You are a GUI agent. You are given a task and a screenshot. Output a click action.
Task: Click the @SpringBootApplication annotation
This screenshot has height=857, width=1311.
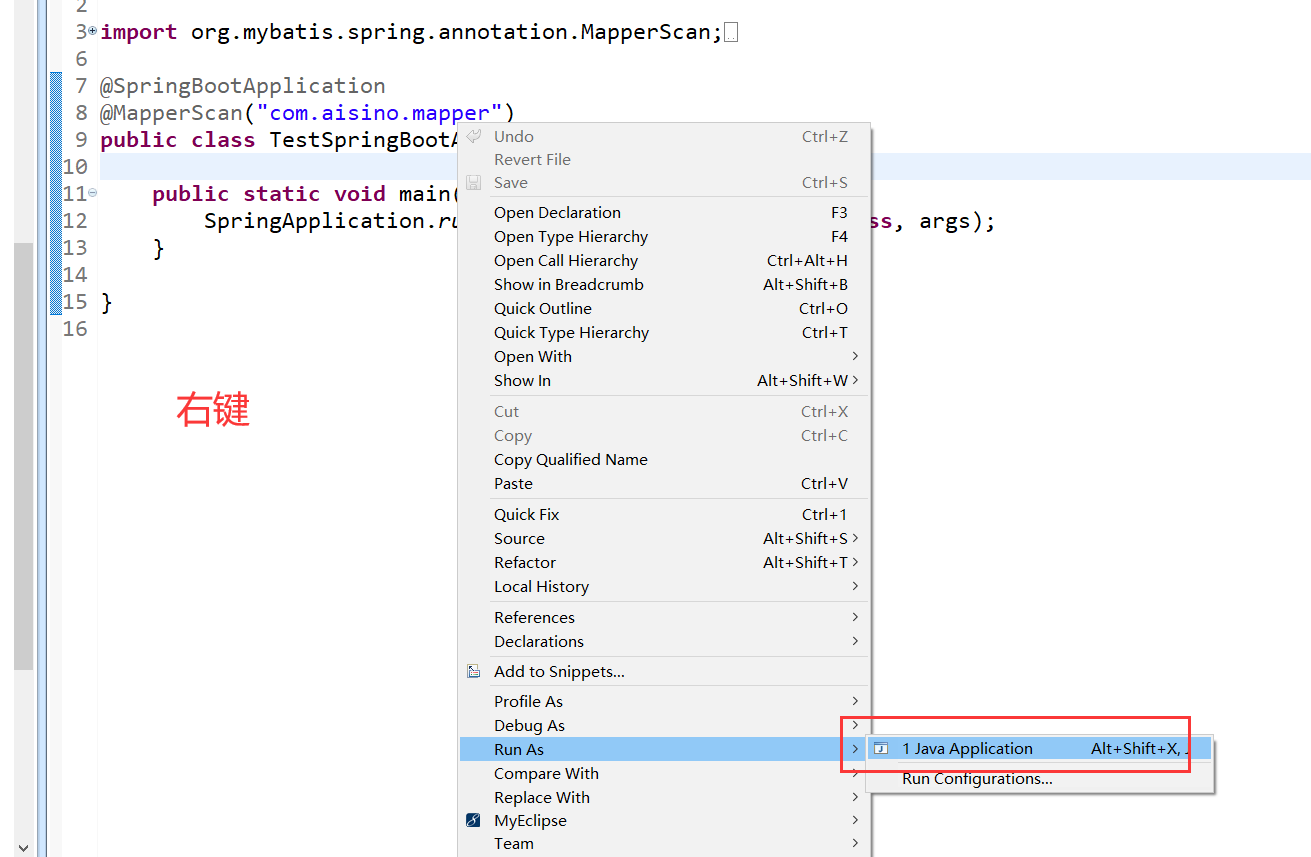point(243,86)
